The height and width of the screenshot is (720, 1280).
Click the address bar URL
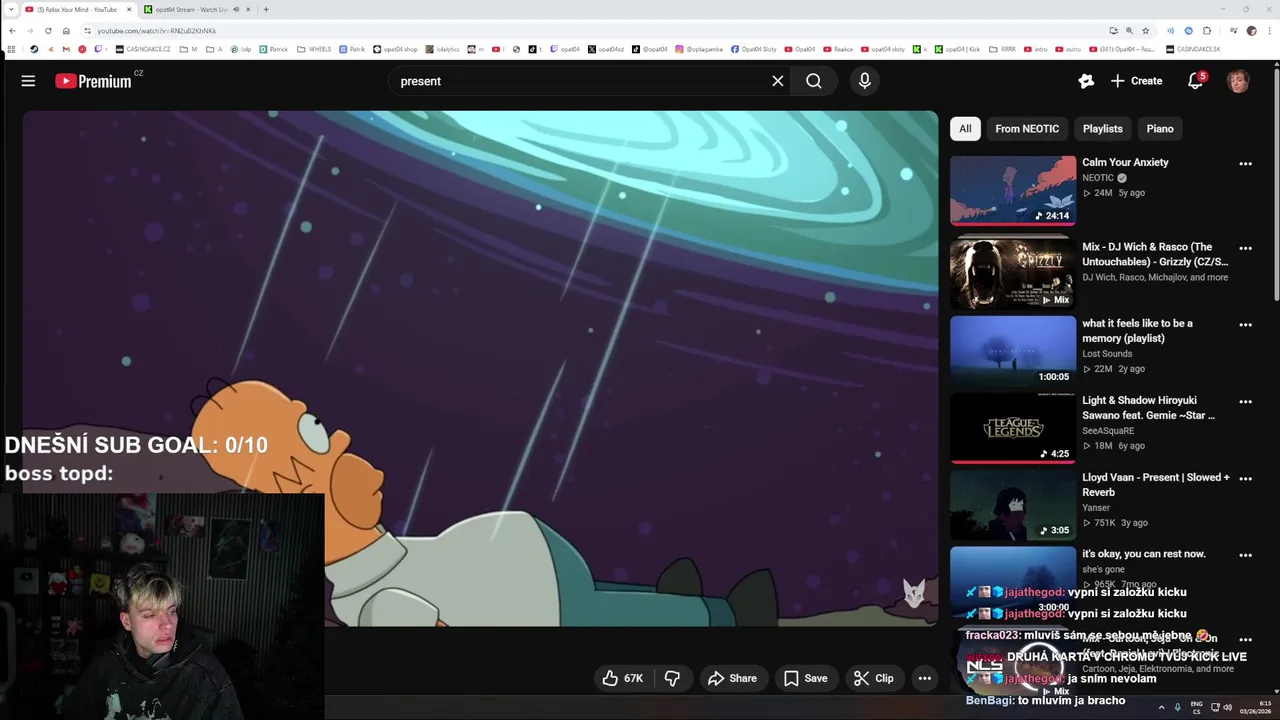pos(156,31)
